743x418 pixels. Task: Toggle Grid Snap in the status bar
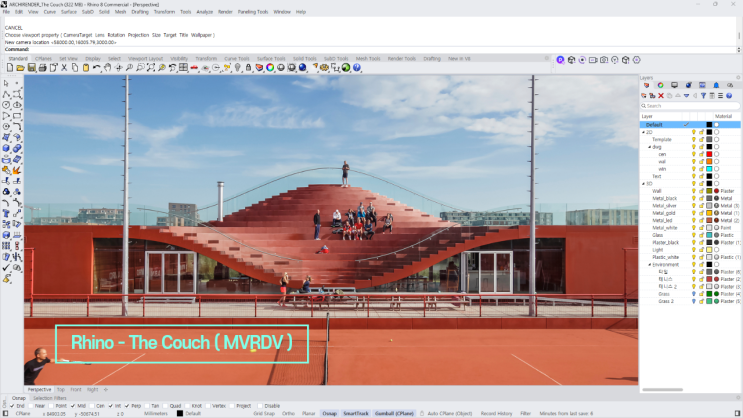tap(264, 413)
